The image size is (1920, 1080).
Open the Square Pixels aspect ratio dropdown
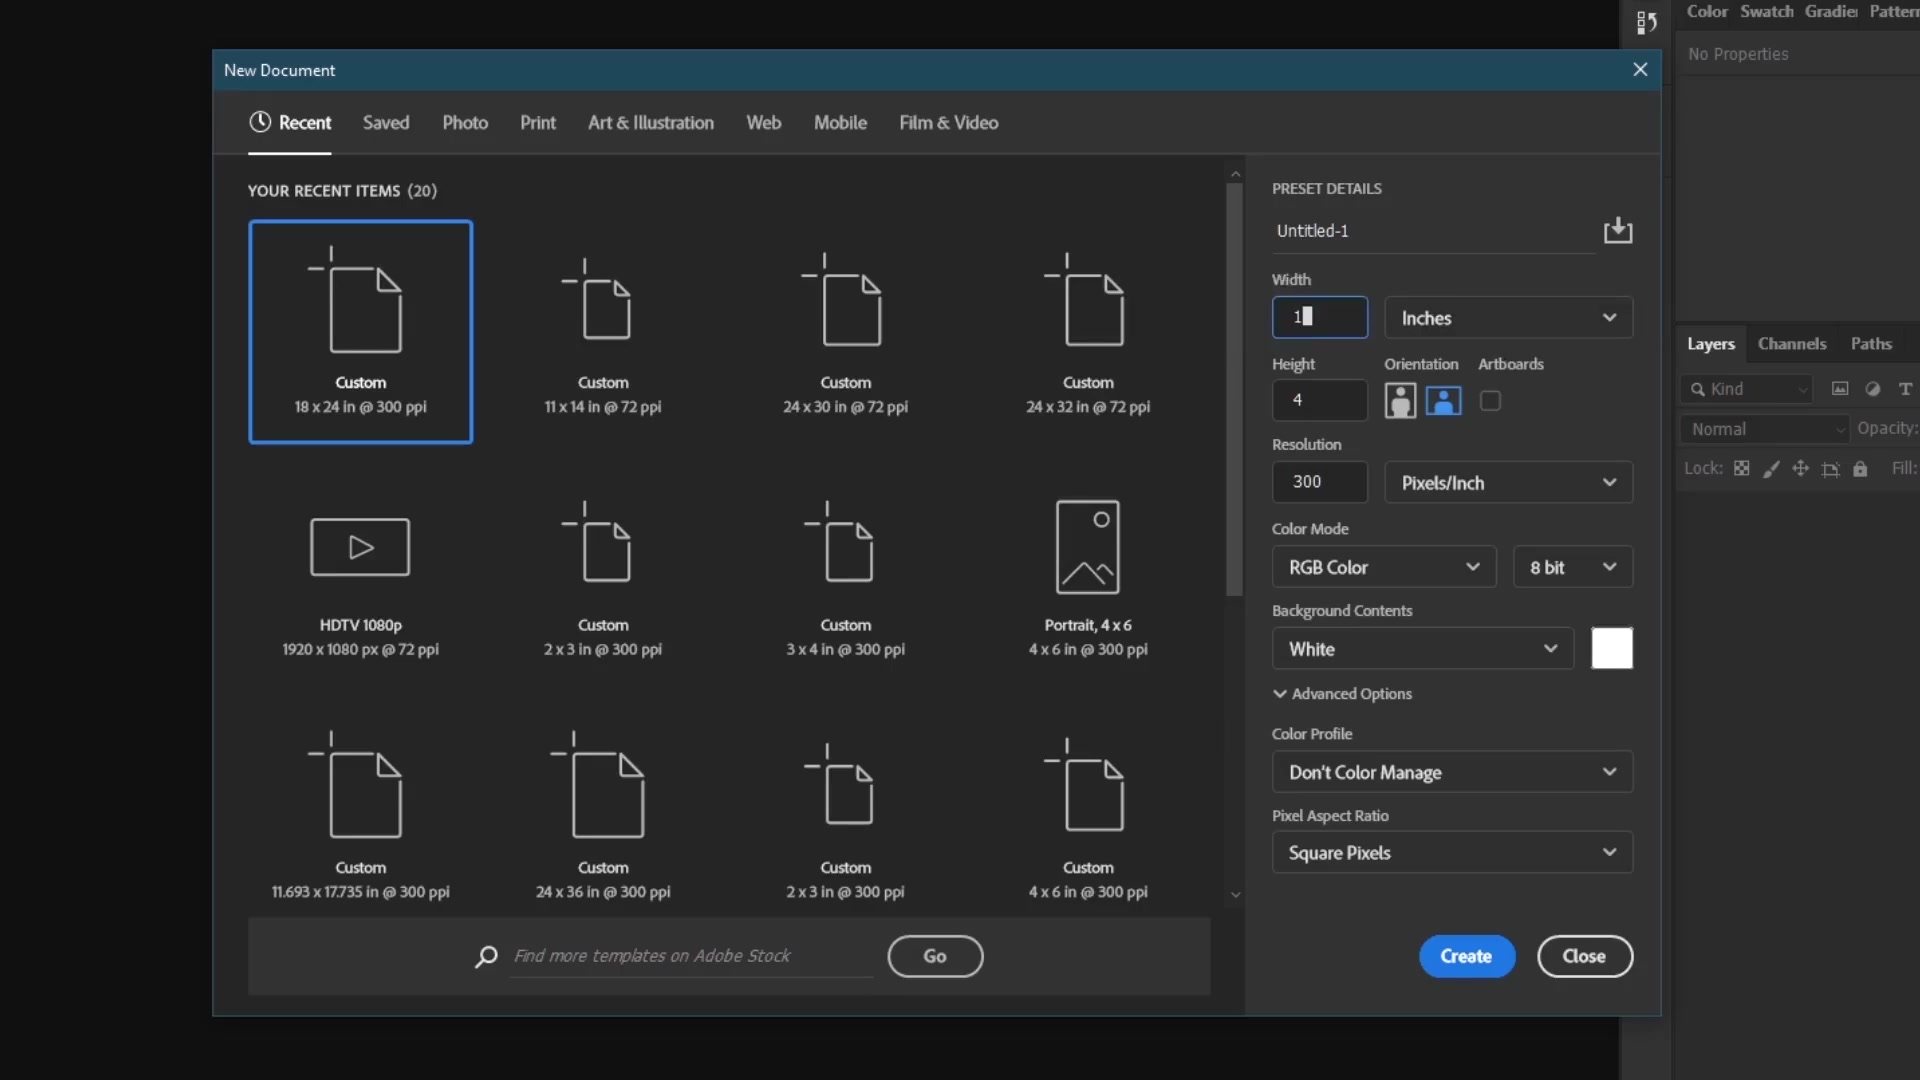(x=1451, y=852)
